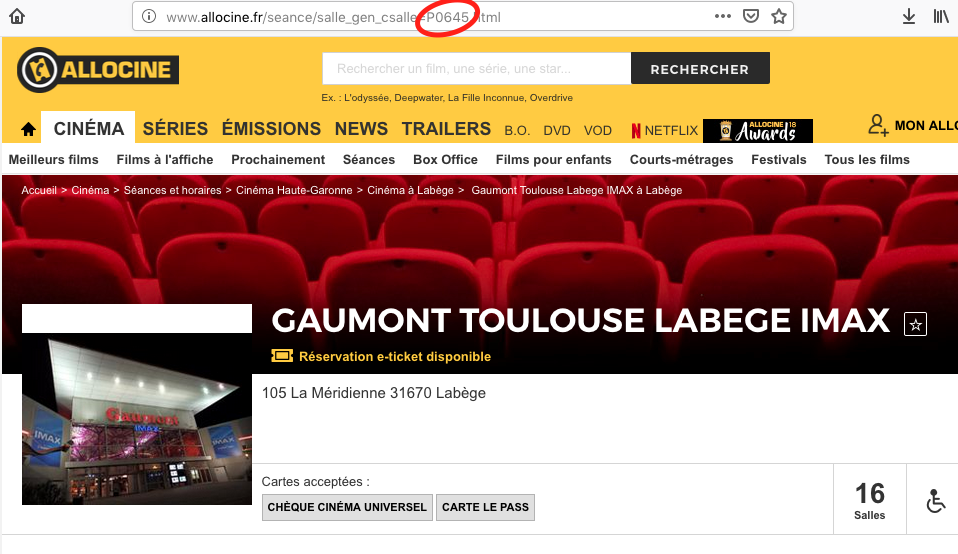Screen dimensions: 958x554
Task: Click the Gaumont cinema building photo
Action: coord(137,419)
